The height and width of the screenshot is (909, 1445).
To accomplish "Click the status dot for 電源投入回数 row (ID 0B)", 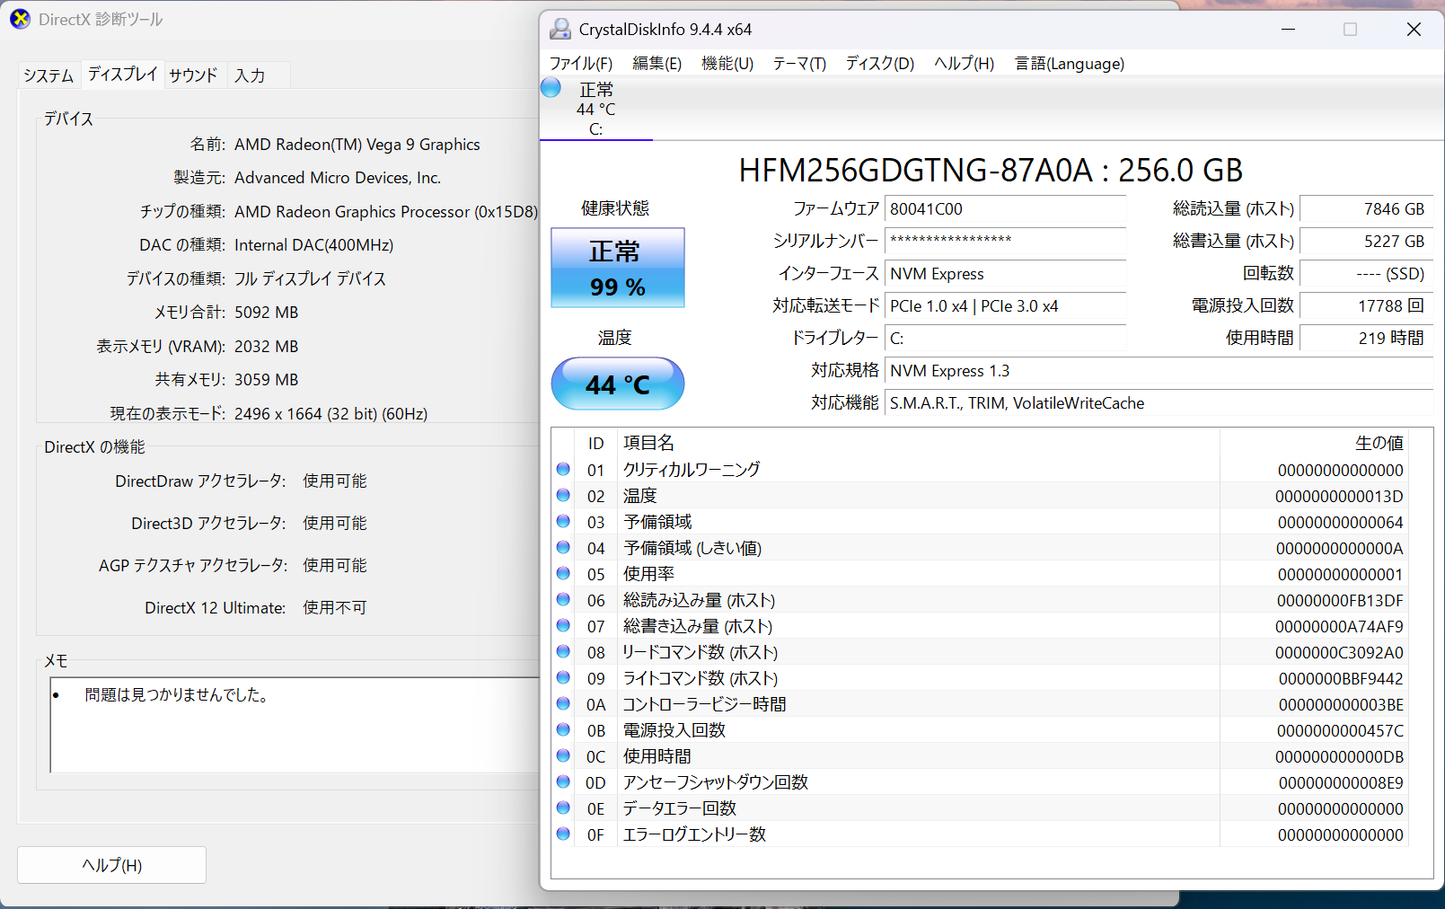I will click(x=563, y=729).
